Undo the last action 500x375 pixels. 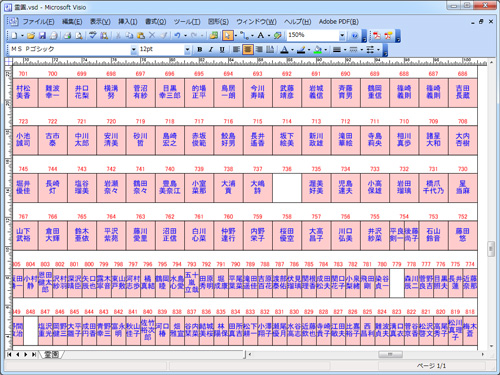point(177,35)
